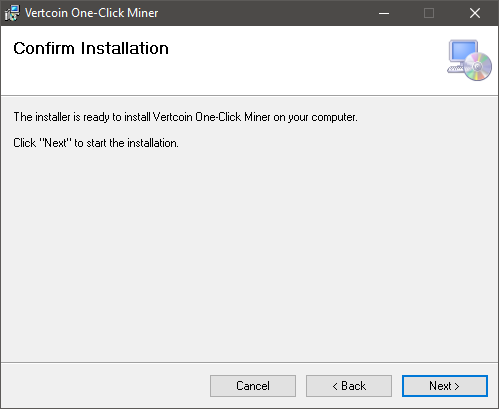Go back using the Back button
This screenshot has height=409, width=499.
pos(349,386)
